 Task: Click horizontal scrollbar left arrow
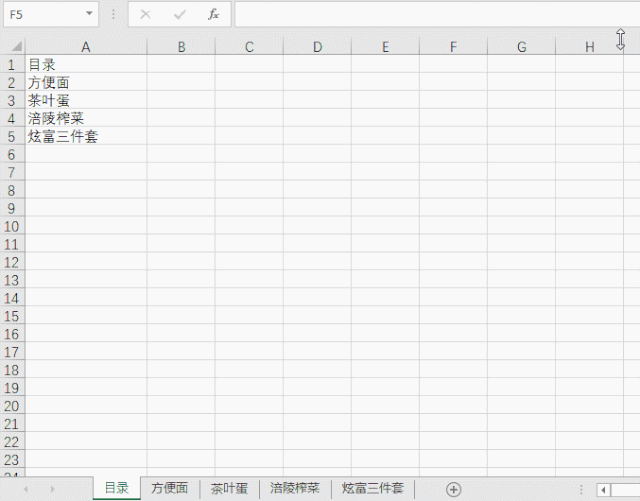pyautogui.click(x=603, y=489)
